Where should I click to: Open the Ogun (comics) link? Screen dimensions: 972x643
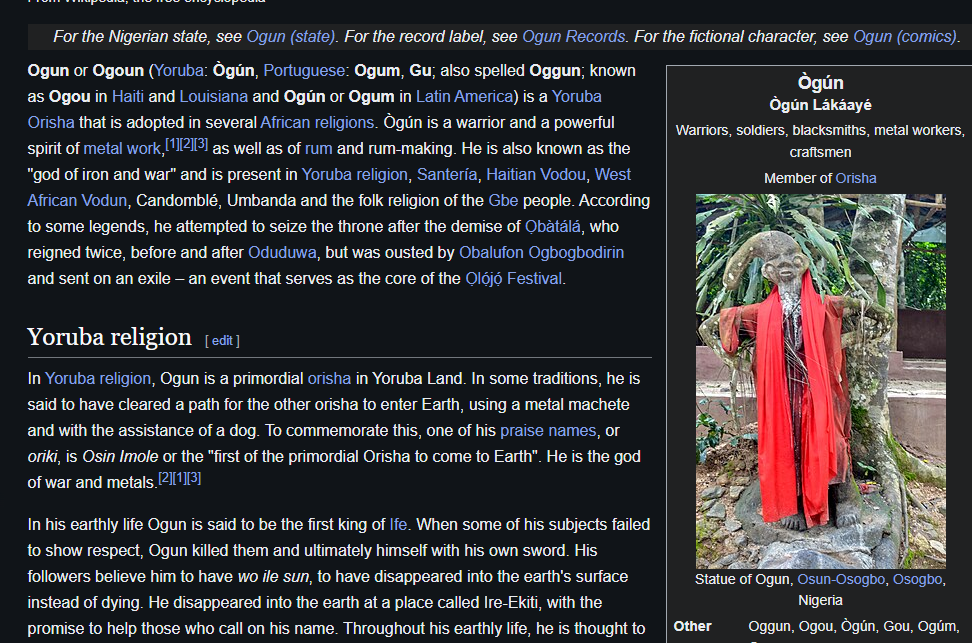tap(905, 37)
